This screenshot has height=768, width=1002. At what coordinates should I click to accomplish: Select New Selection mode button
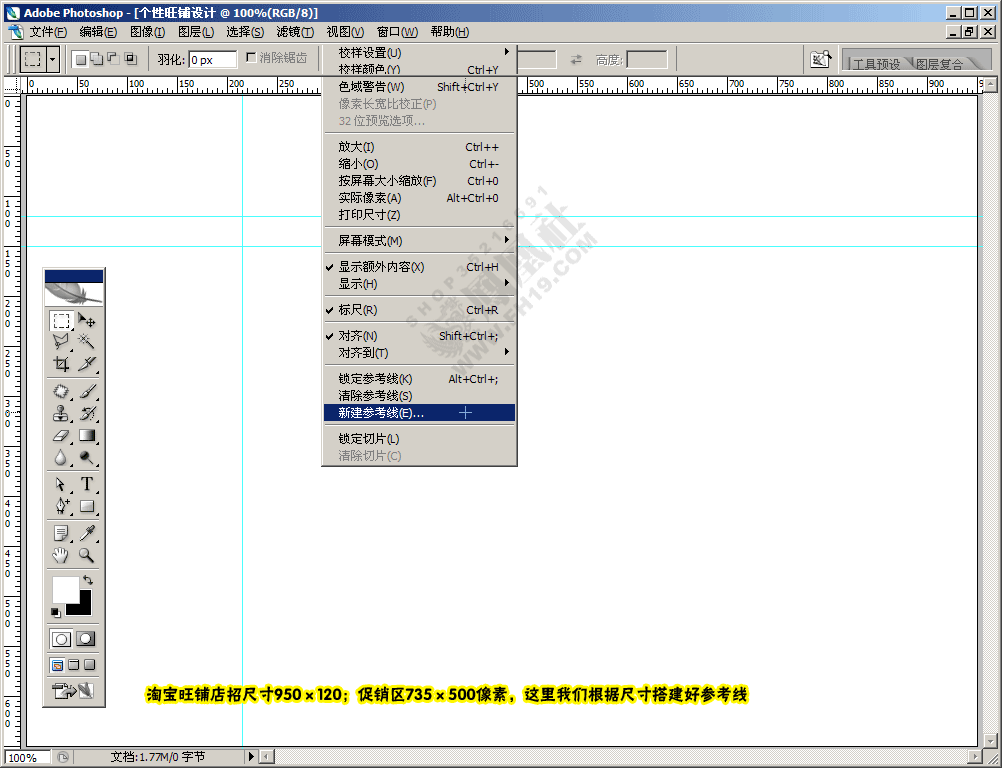(x=81, y=59)
